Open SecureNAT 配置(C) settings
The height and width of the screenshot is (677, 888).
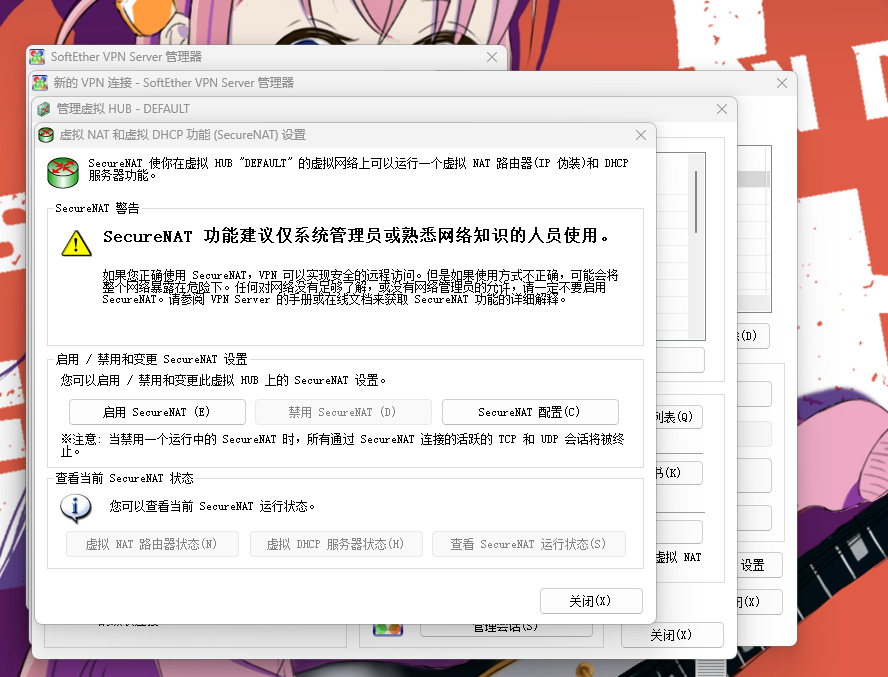[530, 412]
